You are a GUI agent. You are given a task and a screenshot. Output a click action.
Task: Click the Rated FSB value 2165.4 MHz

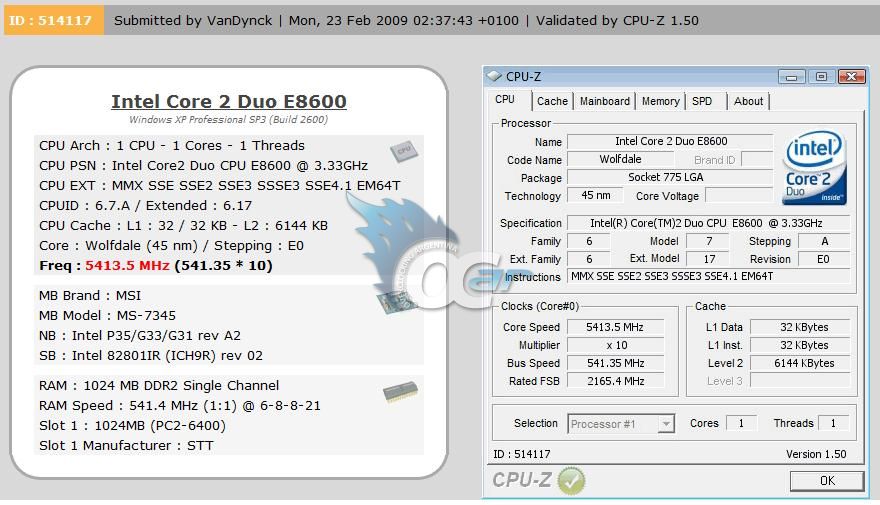[x=616, y=381]
